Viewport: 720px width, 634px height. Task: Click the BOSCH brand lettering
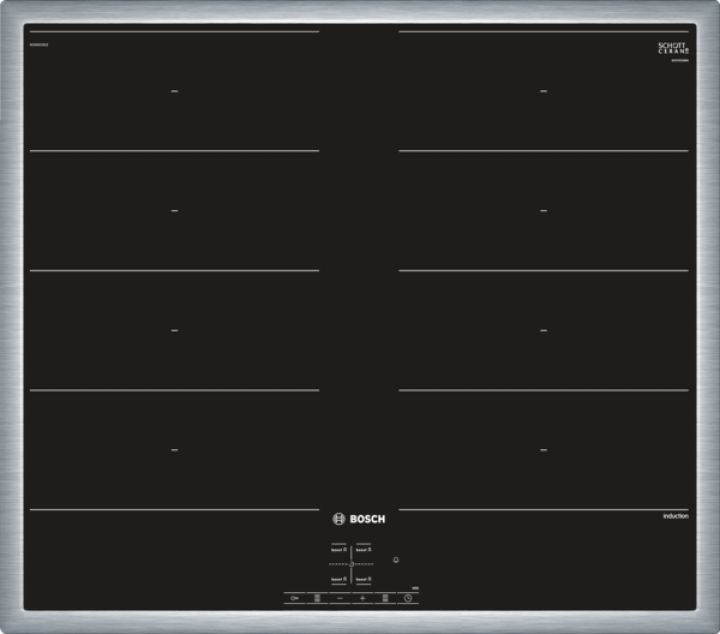tap(367, 519)
